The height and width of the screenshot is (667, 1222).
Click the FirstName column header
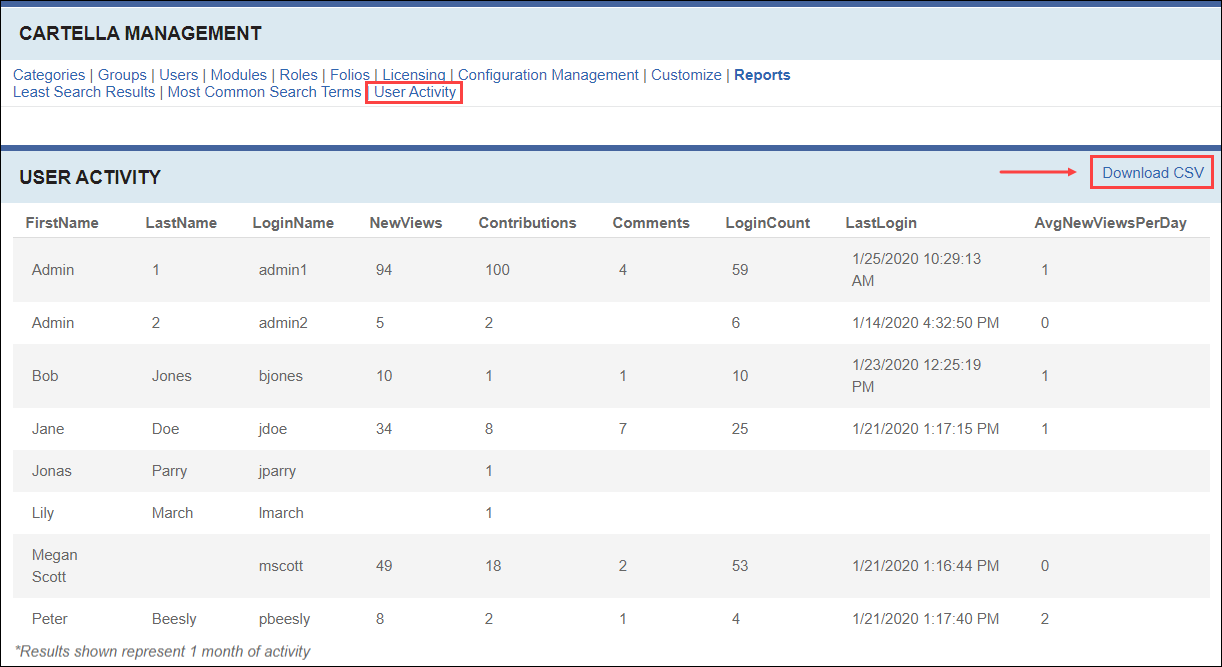coord(62,223)
